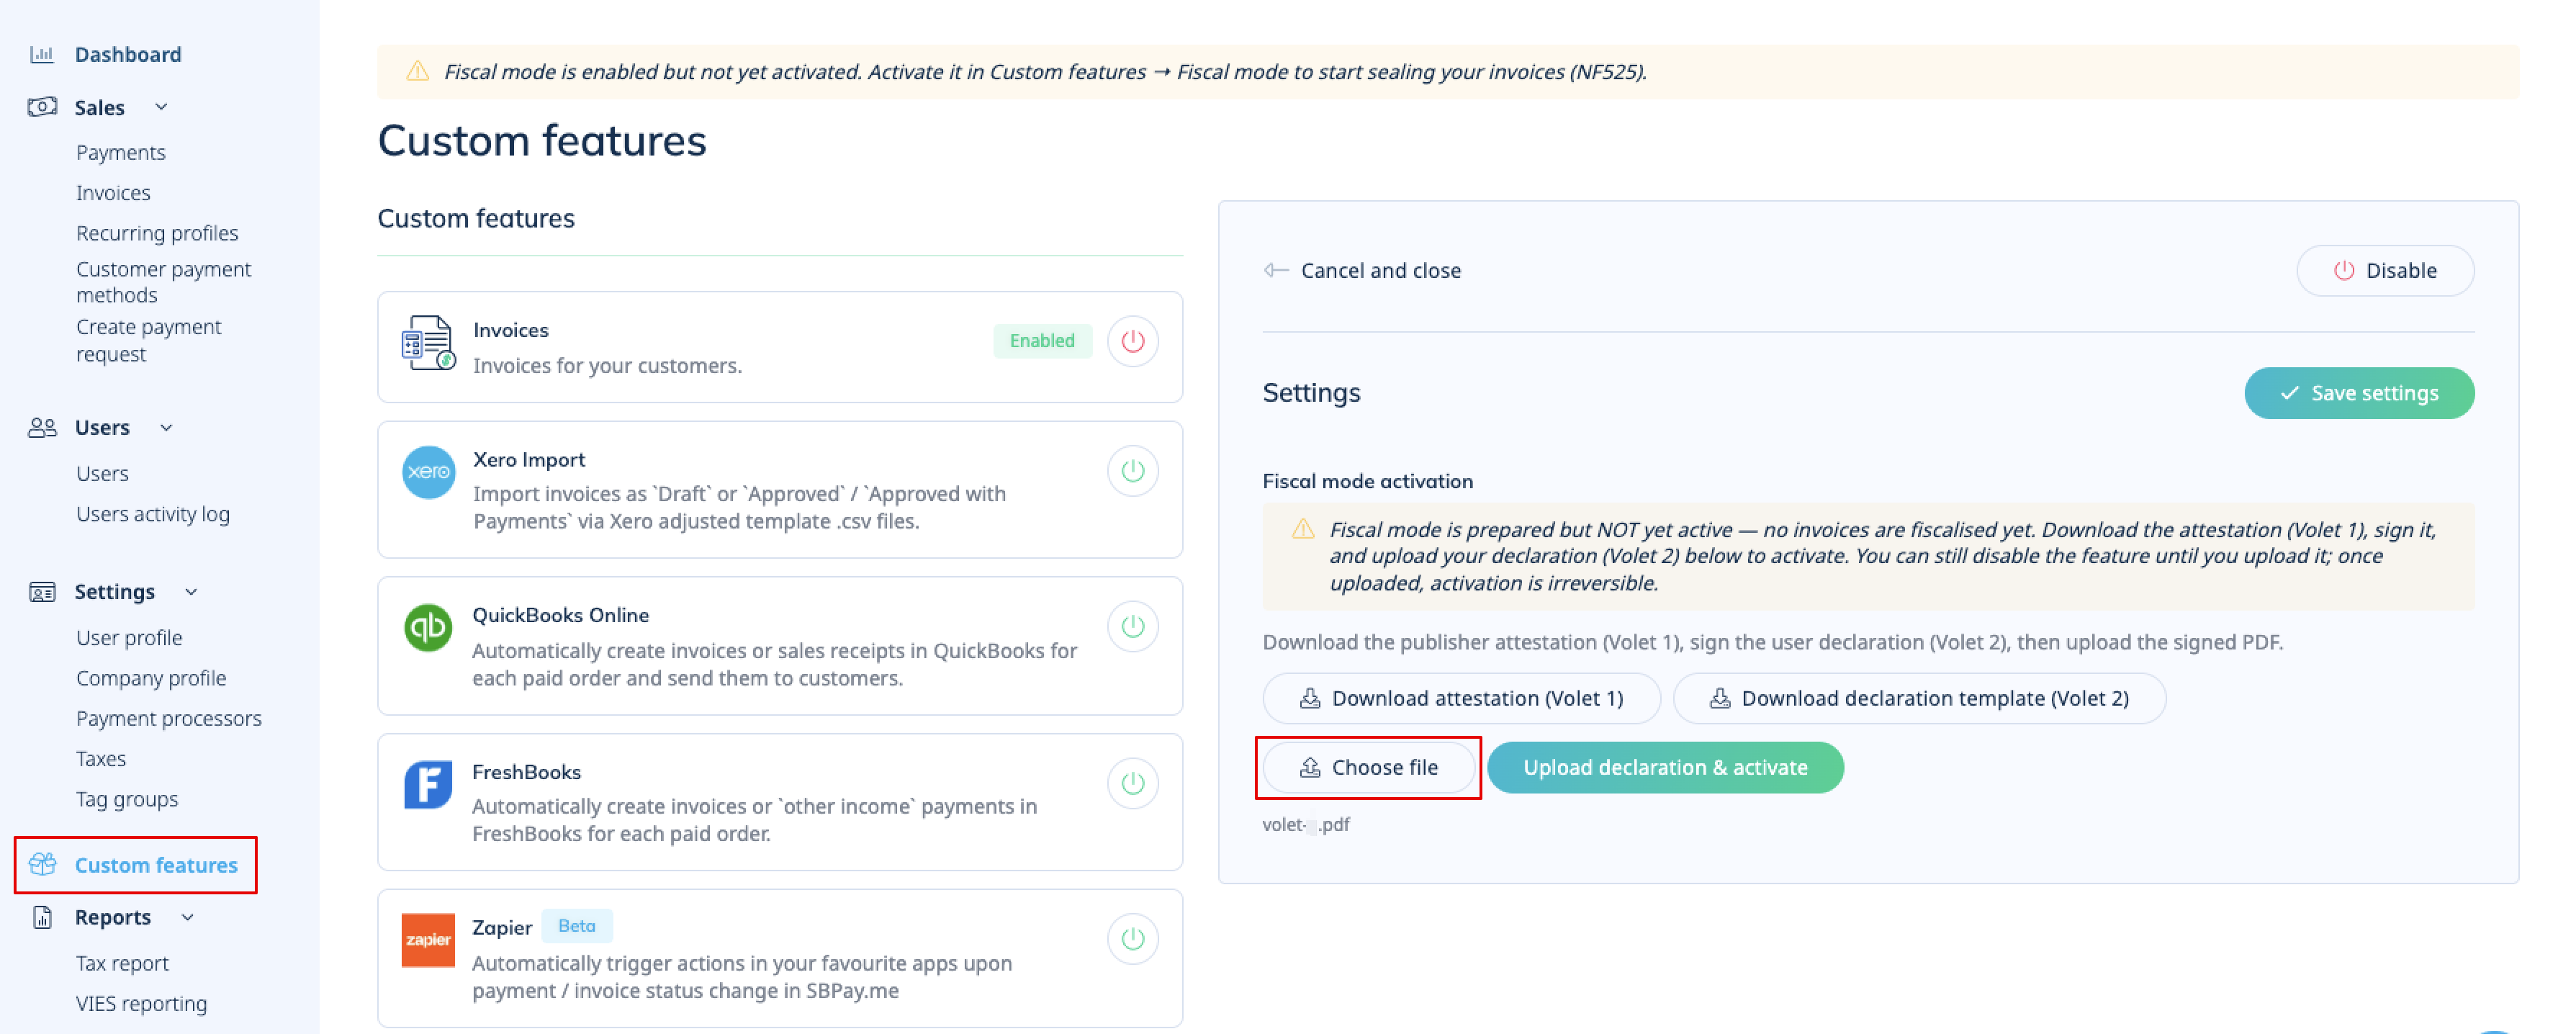Enable Zapier with its power toggle
Image resolution: width=2576 pixels, height=1034 pixels.
tap(1132, 939)
